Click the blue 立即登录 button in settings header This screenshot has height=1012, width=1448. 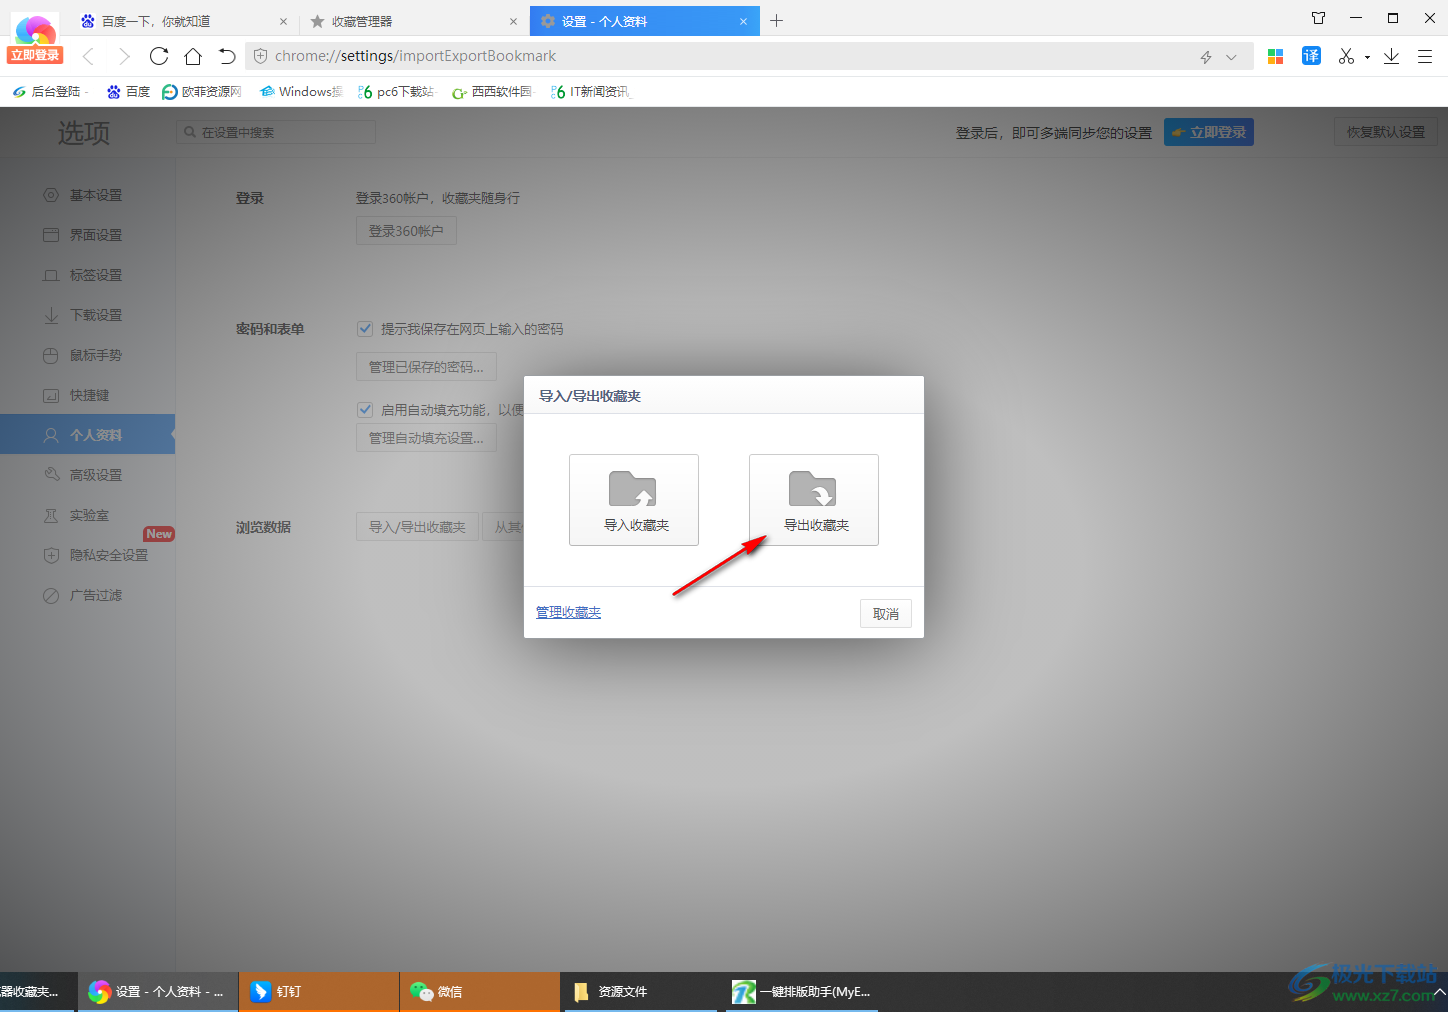coord(1208,132)
